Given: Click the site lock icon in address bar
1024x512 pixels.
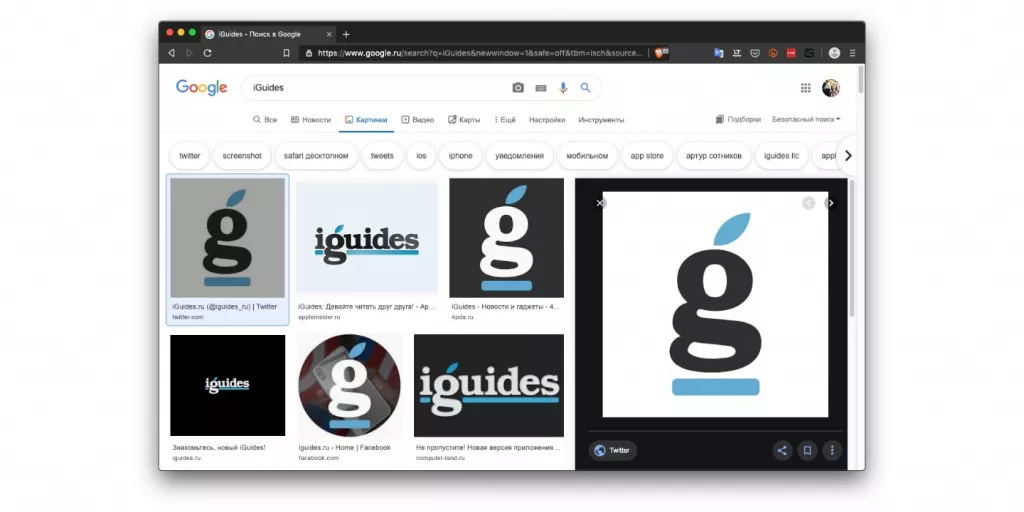Looking at the screenshot, I should tap(309, 53).
